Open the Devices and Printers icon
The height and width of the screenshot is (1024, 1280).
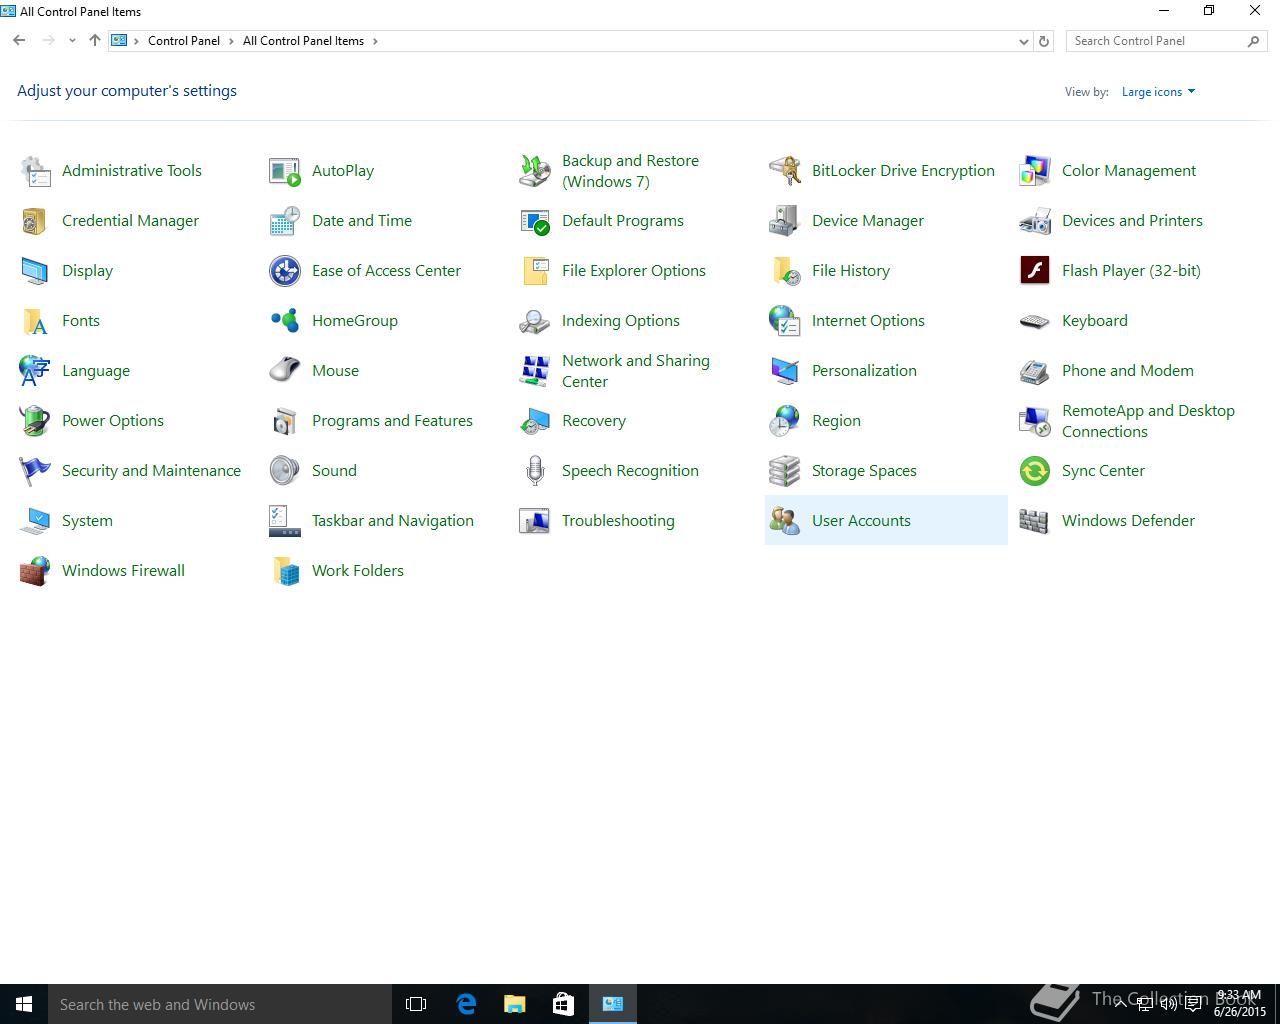coord(1035,221)
